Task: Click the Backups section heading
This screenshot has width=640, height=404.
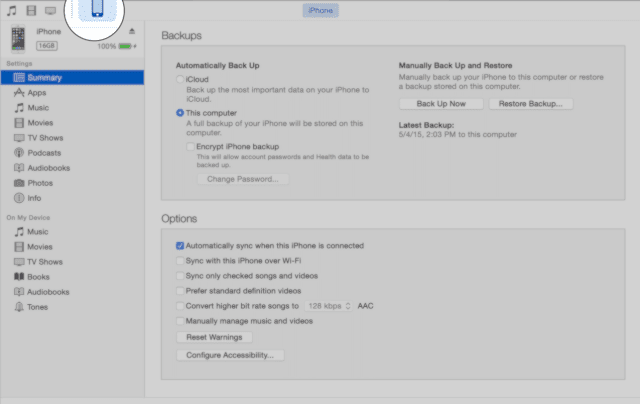Action: 181,36
